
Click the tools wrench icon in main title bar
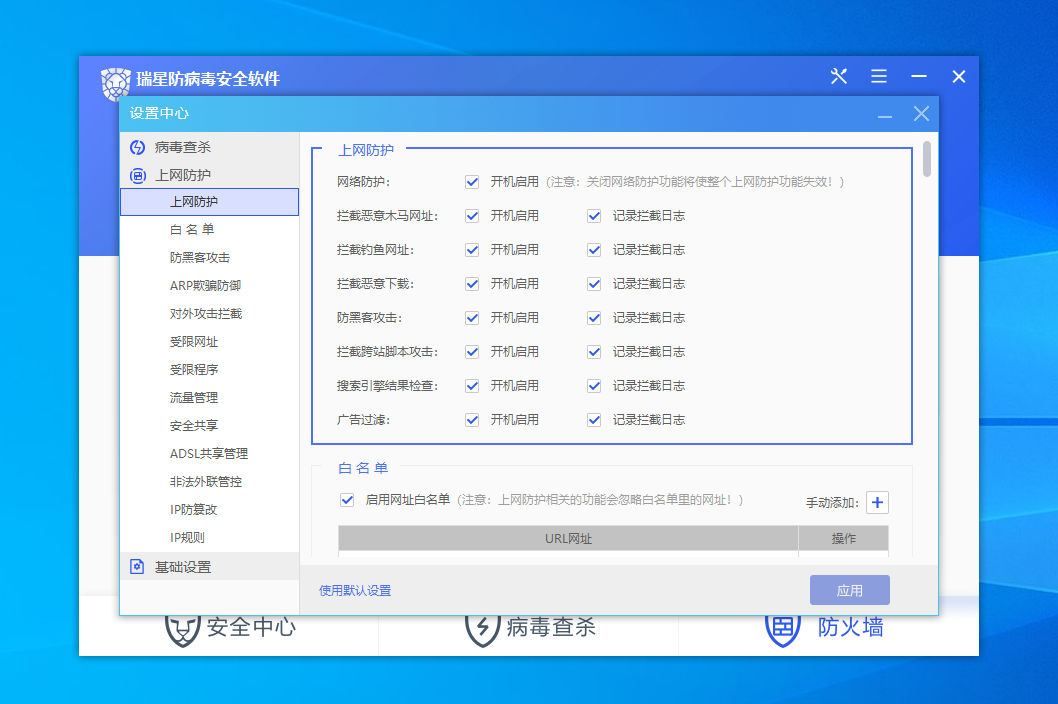point(839,77)
